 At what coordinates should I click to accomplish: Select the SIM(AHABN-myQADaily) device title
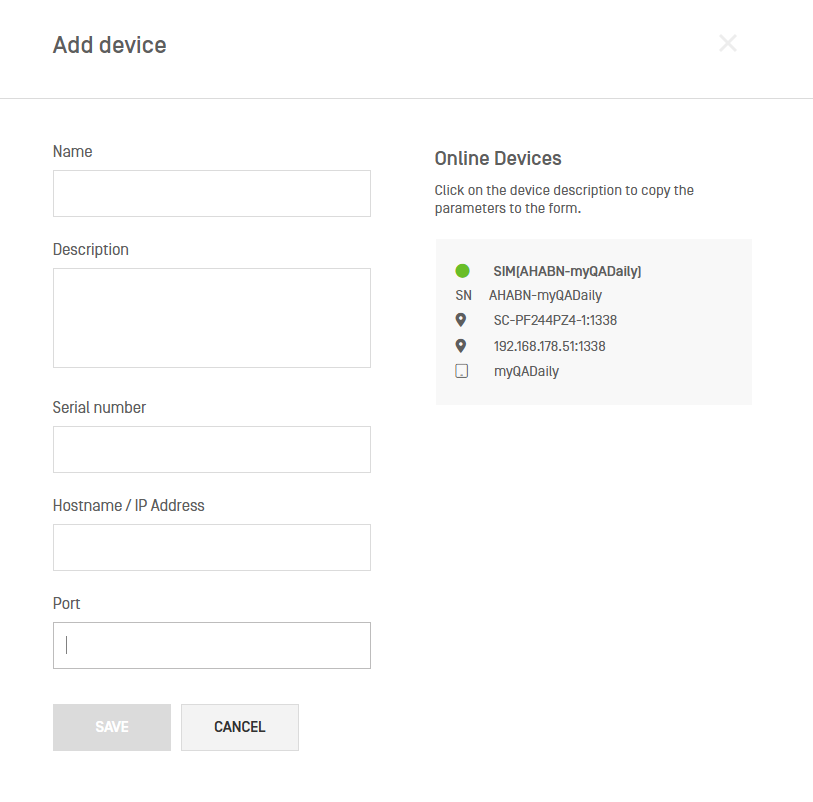click(567, 271)
